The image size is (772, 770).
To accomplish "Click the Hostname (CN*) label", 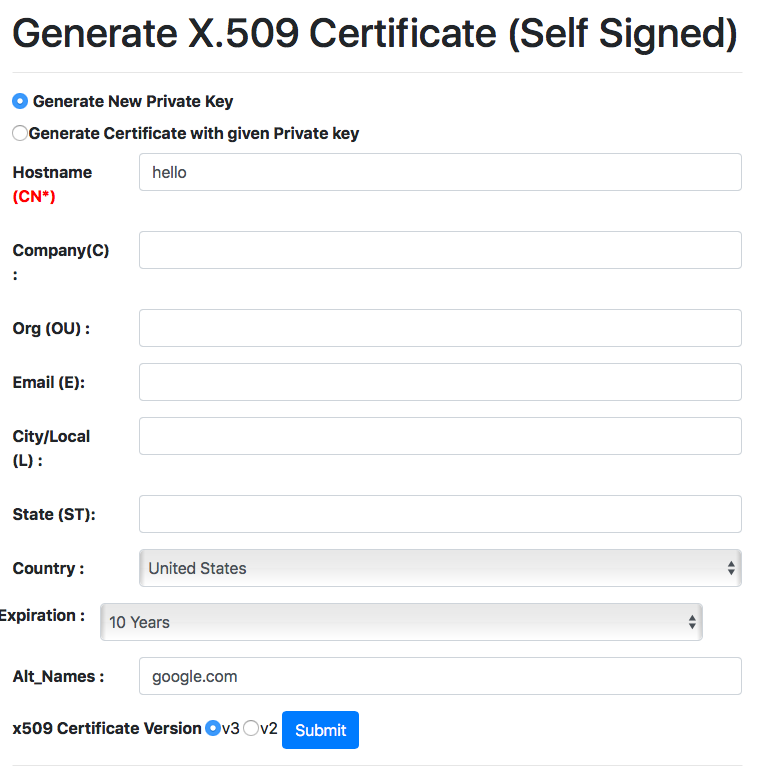I will tap(52, 185).
